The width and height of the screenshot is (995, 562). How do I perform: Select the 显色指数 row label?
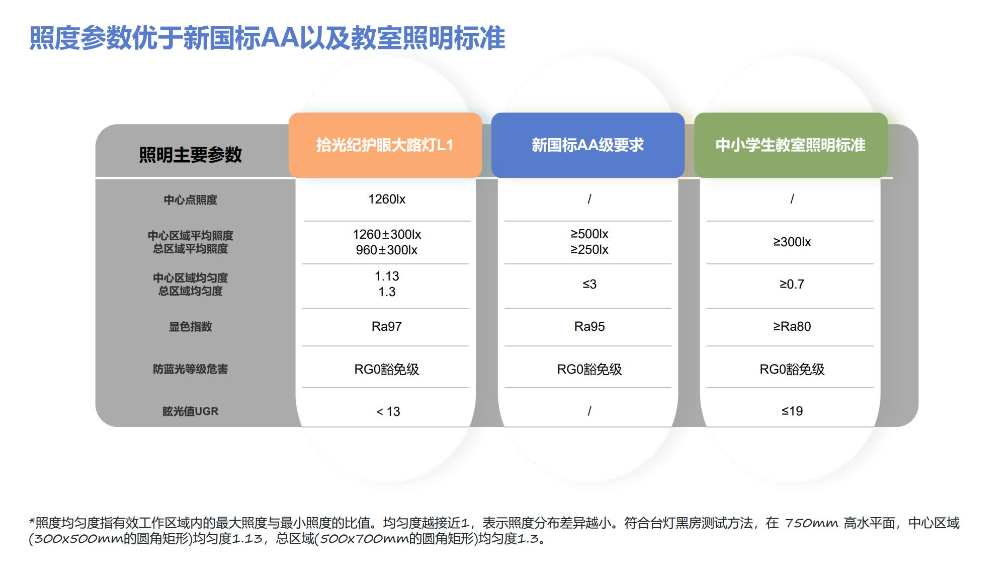190,327
